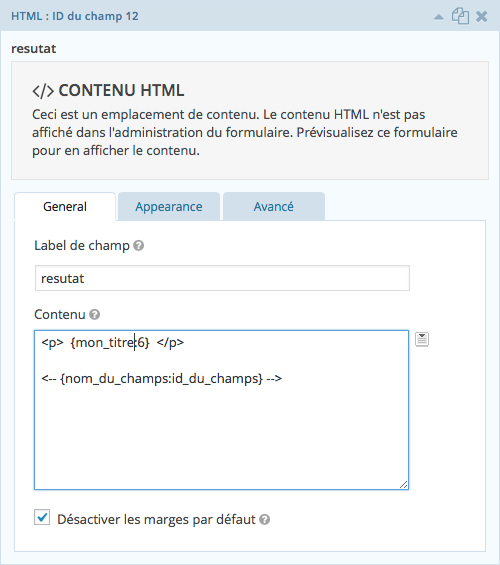Click the code brackets icon beside CONTENU HTML

tap(43, 91)
